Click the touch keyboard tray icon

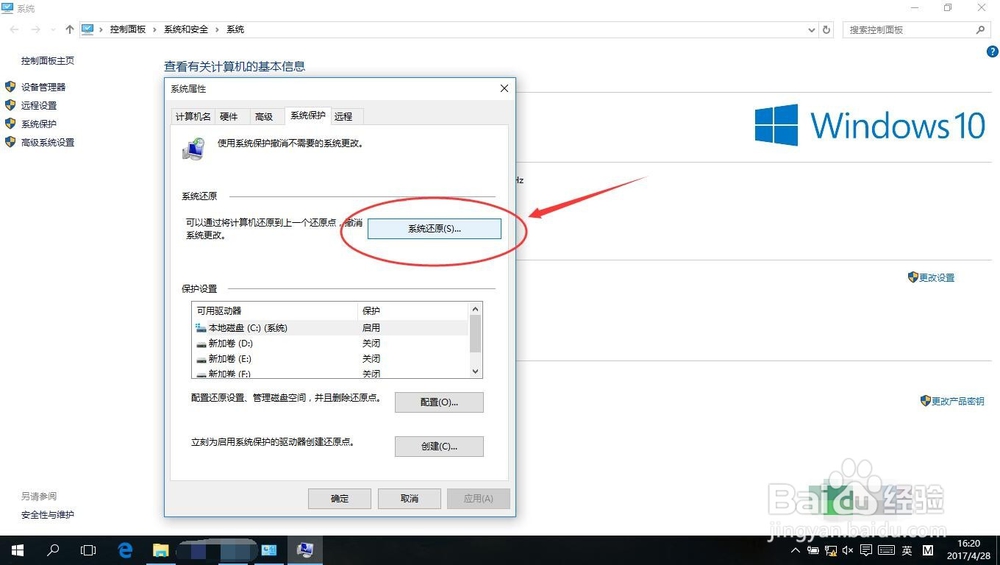click(886, 550)
